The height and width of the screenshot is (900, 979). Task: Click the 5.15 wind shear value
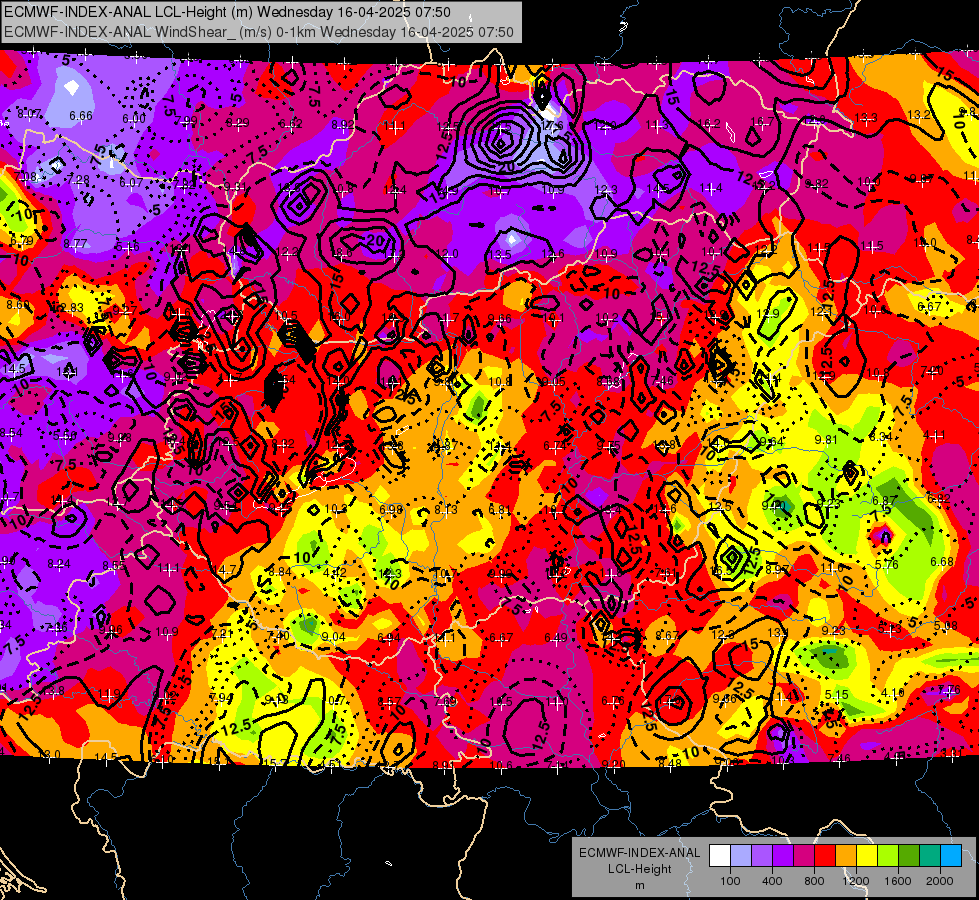point(837,694)
